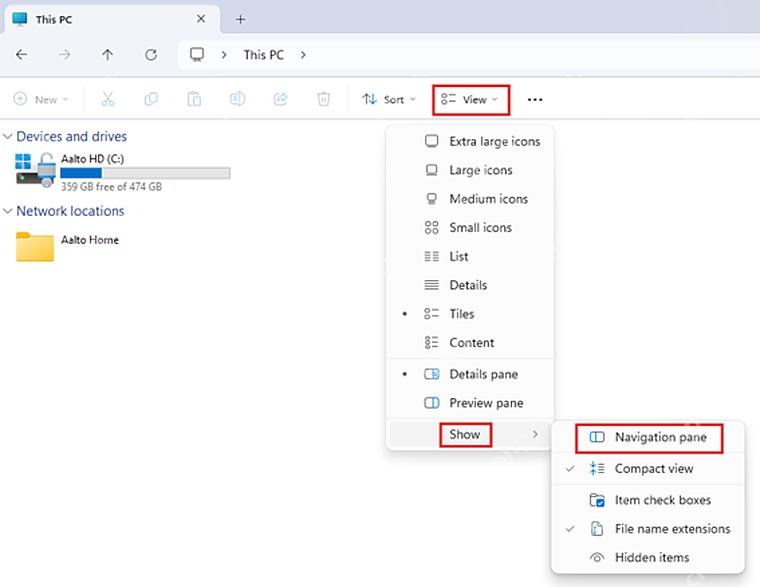
Task: Click chevron before This PC breadcrumb
Action: (x=224, y=55)
